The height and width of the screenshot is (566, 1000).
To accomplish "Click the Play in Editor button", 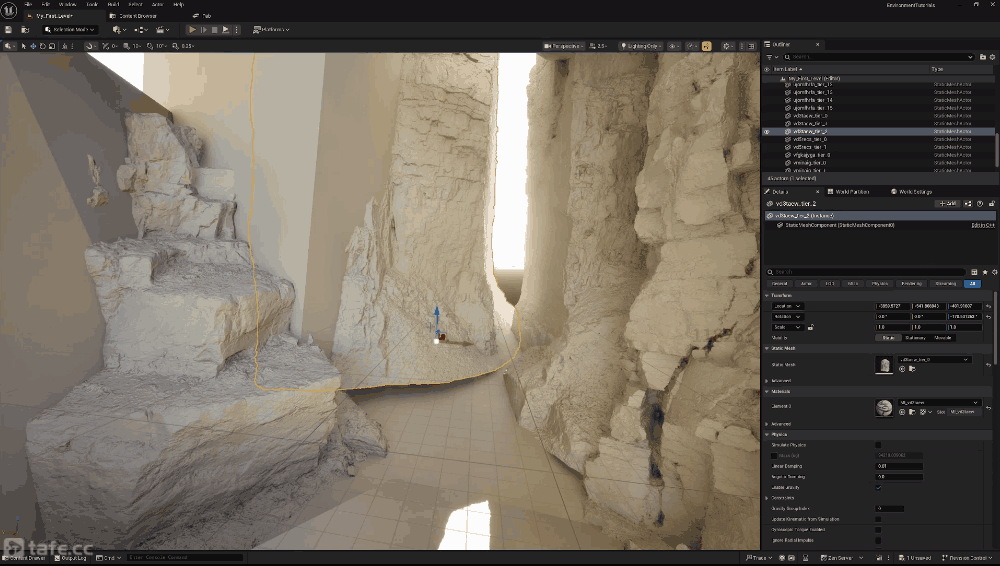I will (193, 30).
